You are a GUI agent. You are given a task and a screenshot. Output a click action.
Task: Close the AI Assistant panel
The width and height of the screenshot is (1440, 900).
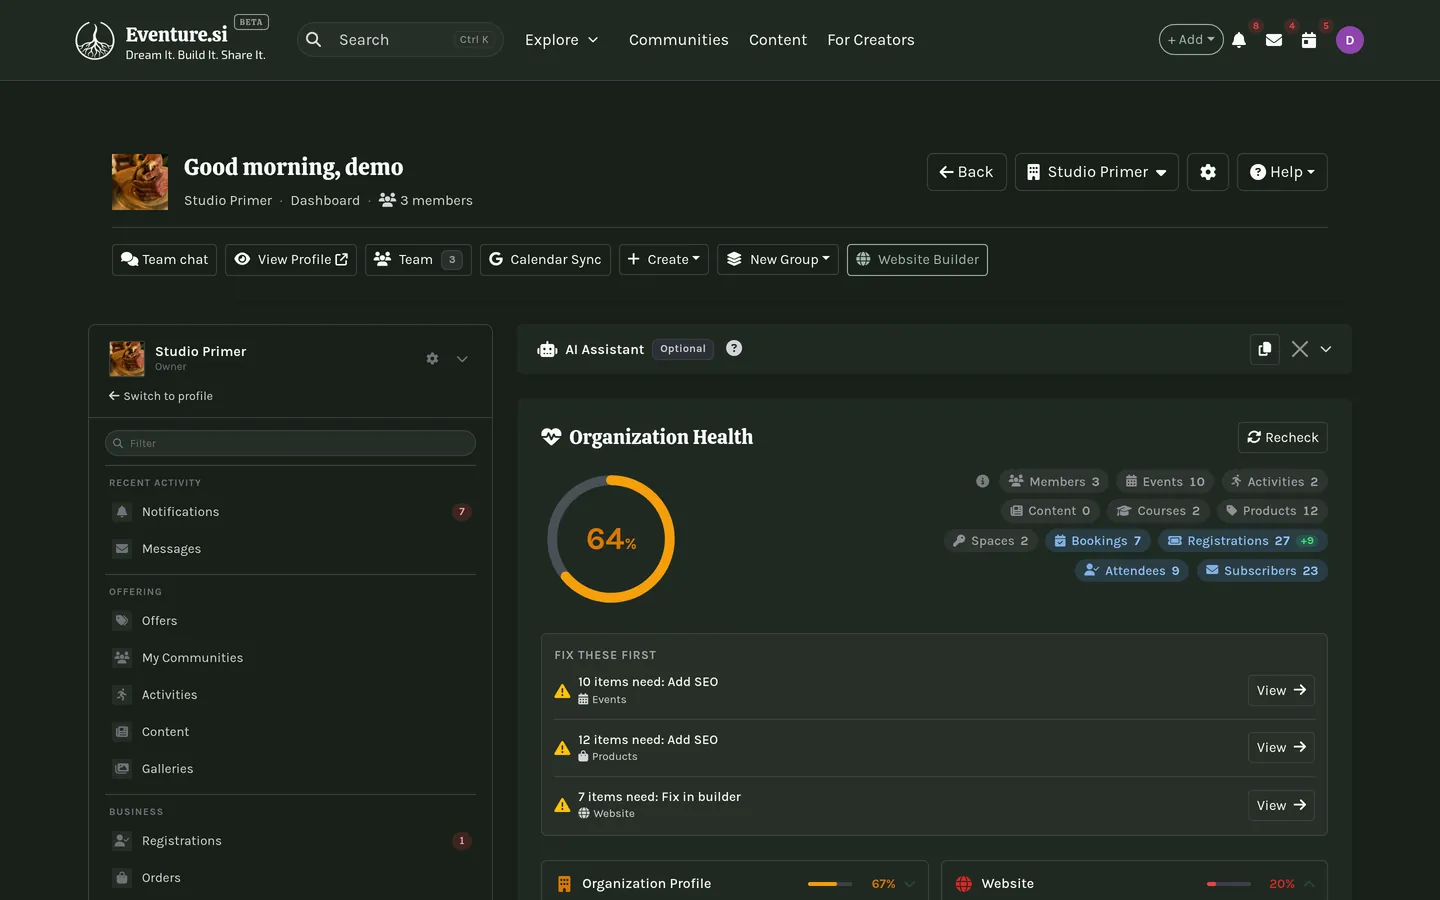(1300, 349)
